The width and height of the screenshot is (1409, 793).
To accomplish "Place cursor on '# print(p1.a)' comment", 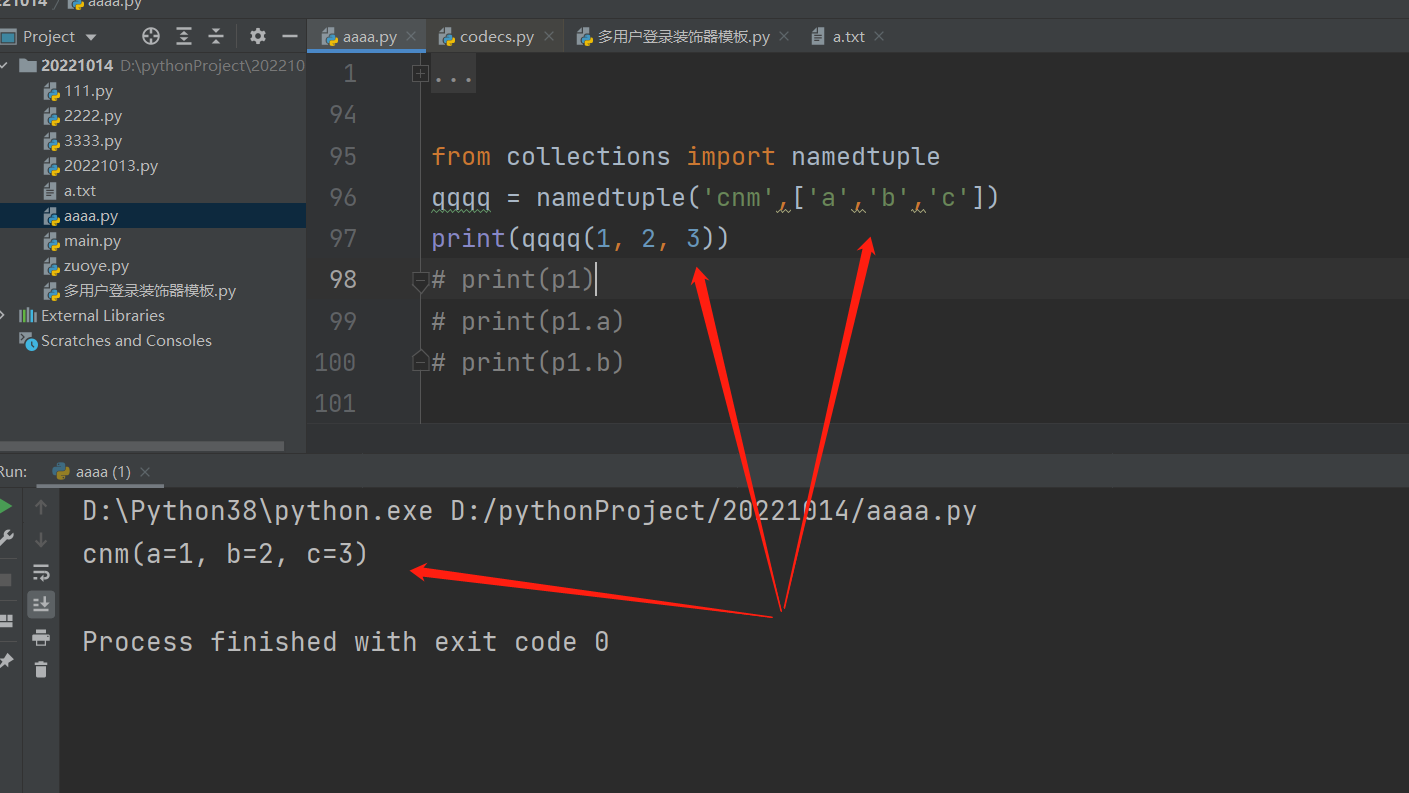I will 528,321.
